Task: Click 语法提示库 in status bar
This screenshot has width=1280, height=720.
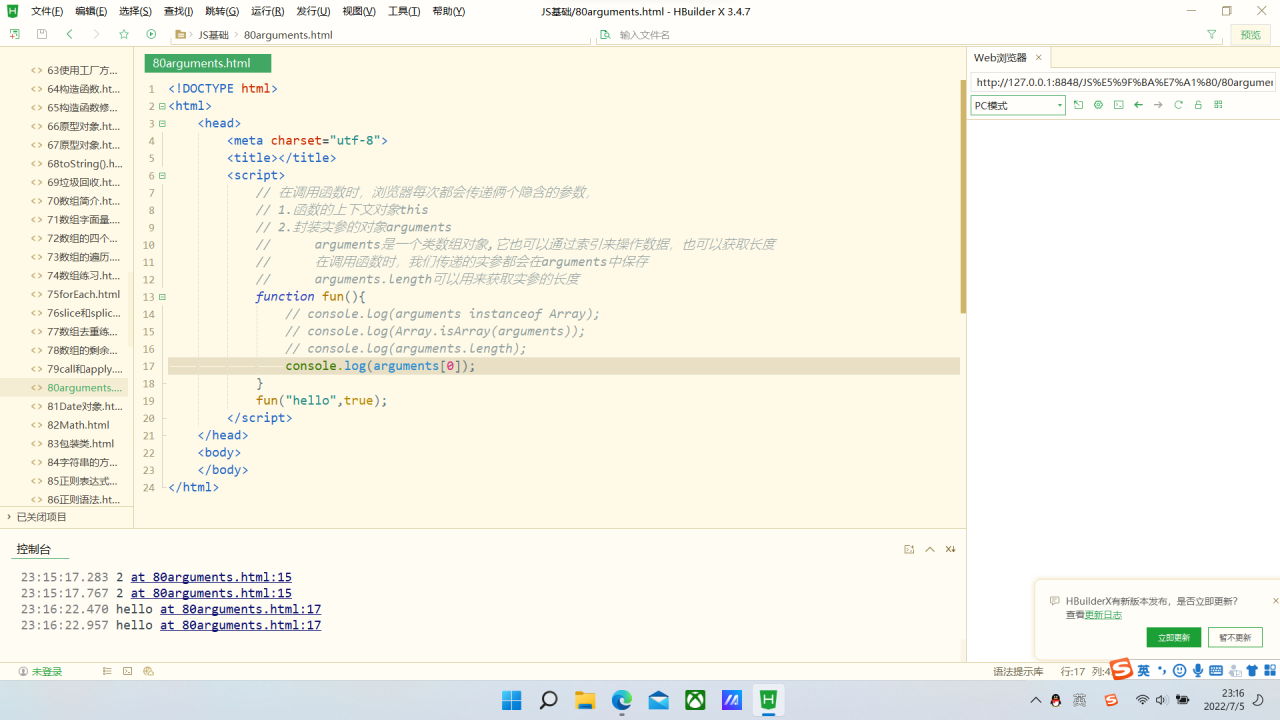Action: coord(1018,671)
